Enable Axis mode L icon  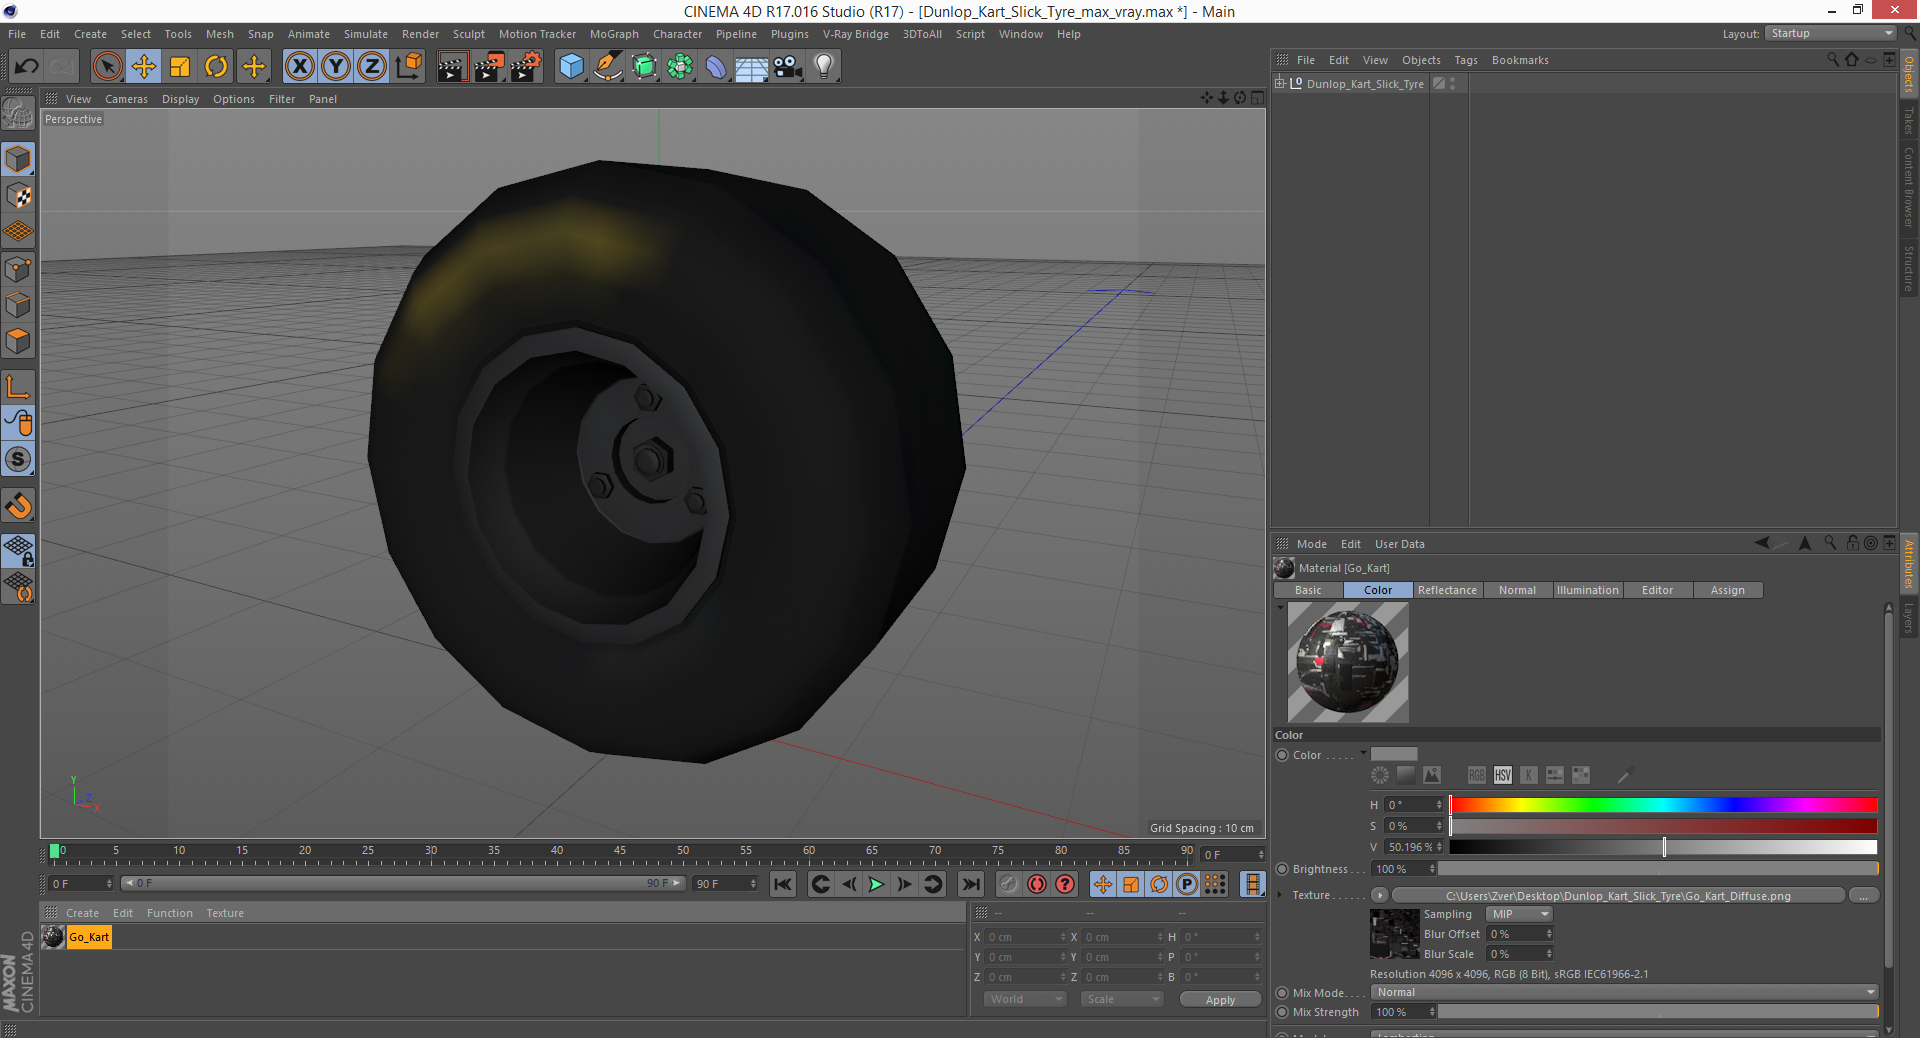point(19,387)
